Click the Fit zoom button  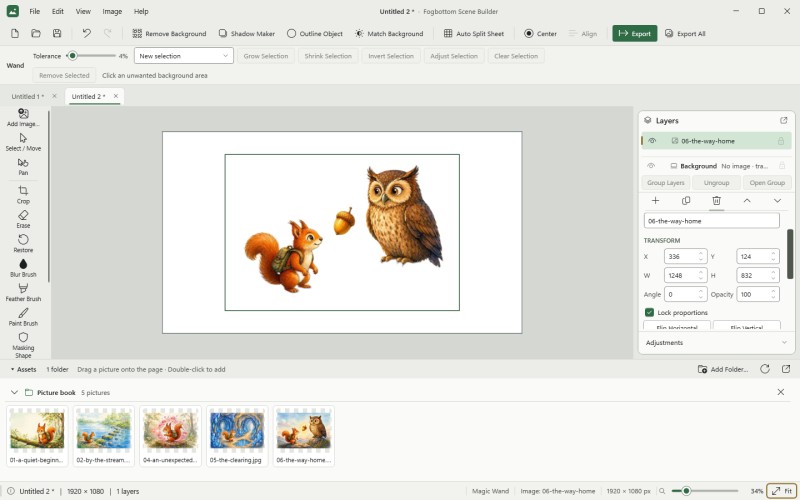(x=782, y=491)
